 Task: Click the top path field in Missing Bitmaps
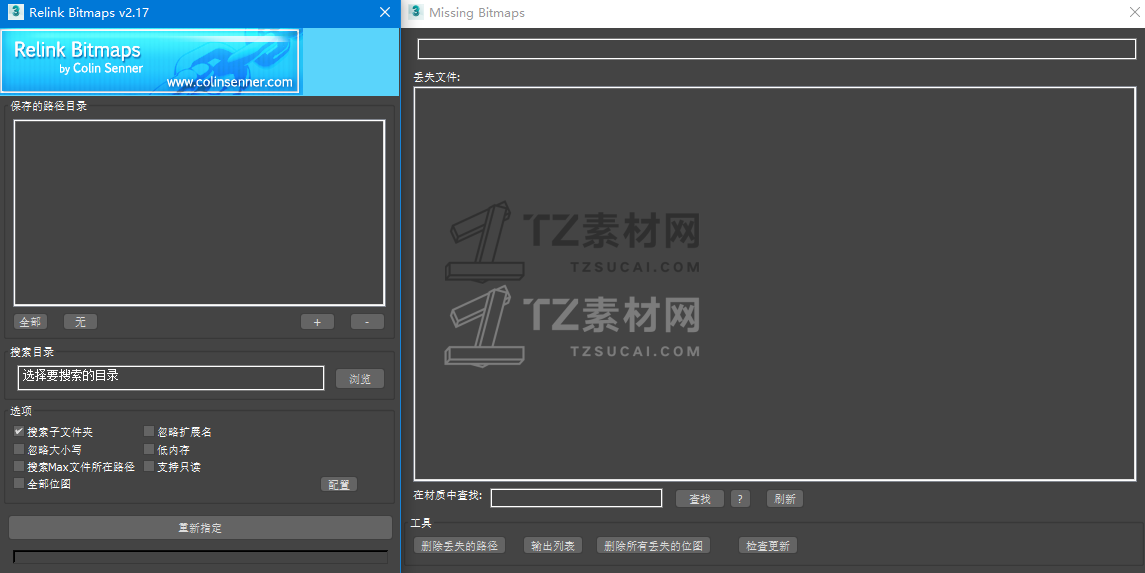click(x=776, y=49)
